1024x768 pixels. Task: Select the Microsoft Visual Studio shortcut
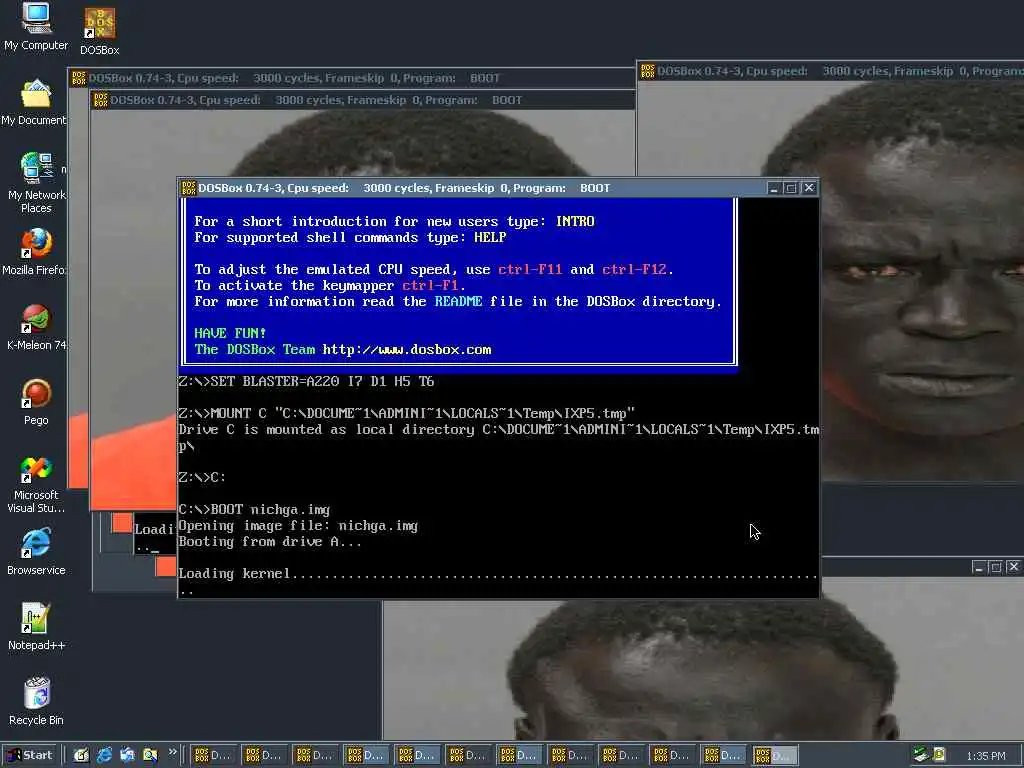point(36,484)
